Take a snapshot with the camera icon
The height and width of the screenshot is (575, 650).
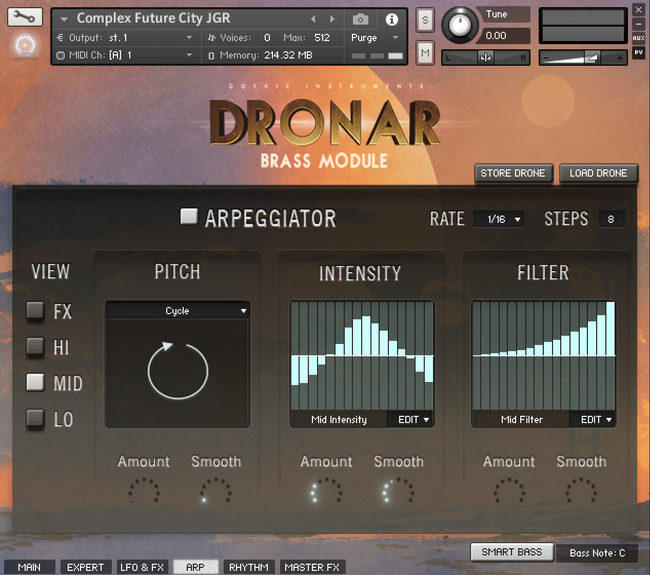tap(360, 19)
